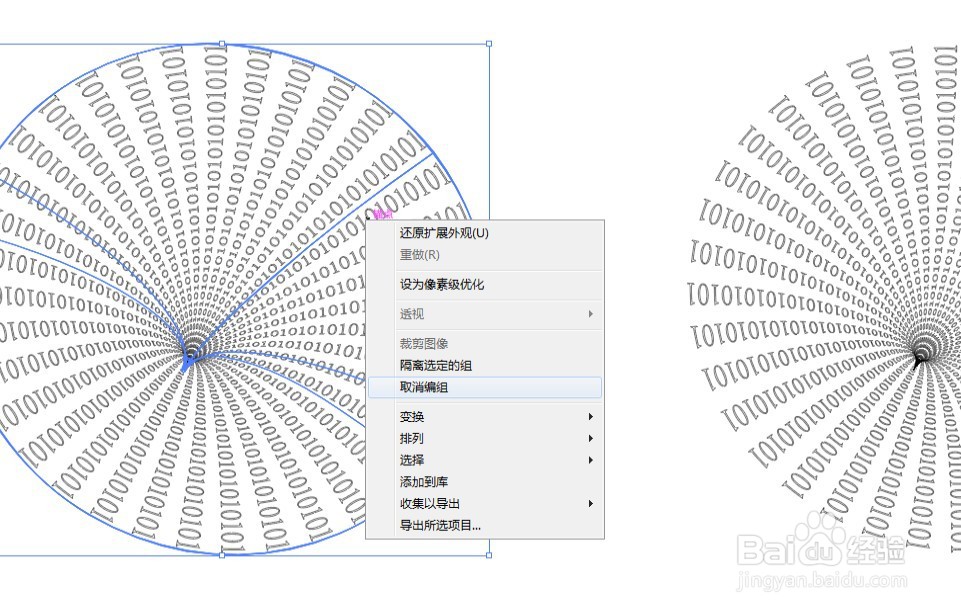The width and height of the screenshot is (961, 614).
Task: Select 设为像素级优化 in the context menu
Action: coord(444,284)
